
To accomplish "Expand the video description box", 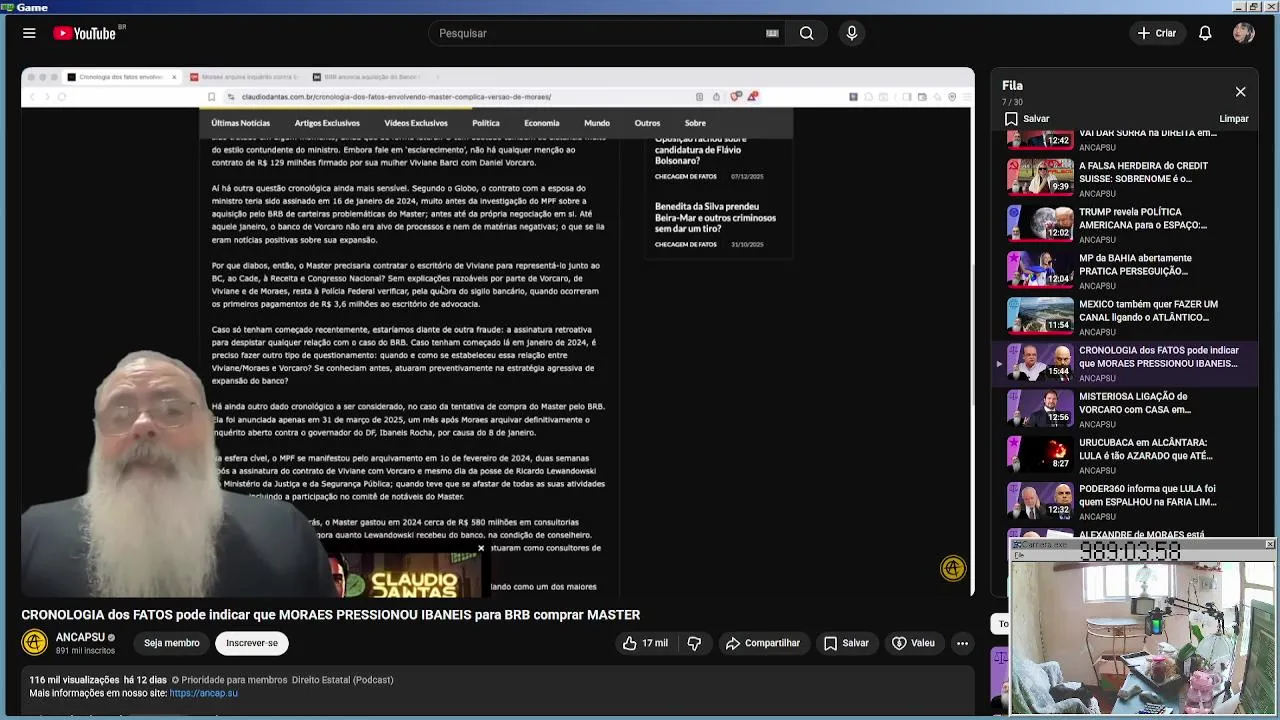I will coord(497,693).
